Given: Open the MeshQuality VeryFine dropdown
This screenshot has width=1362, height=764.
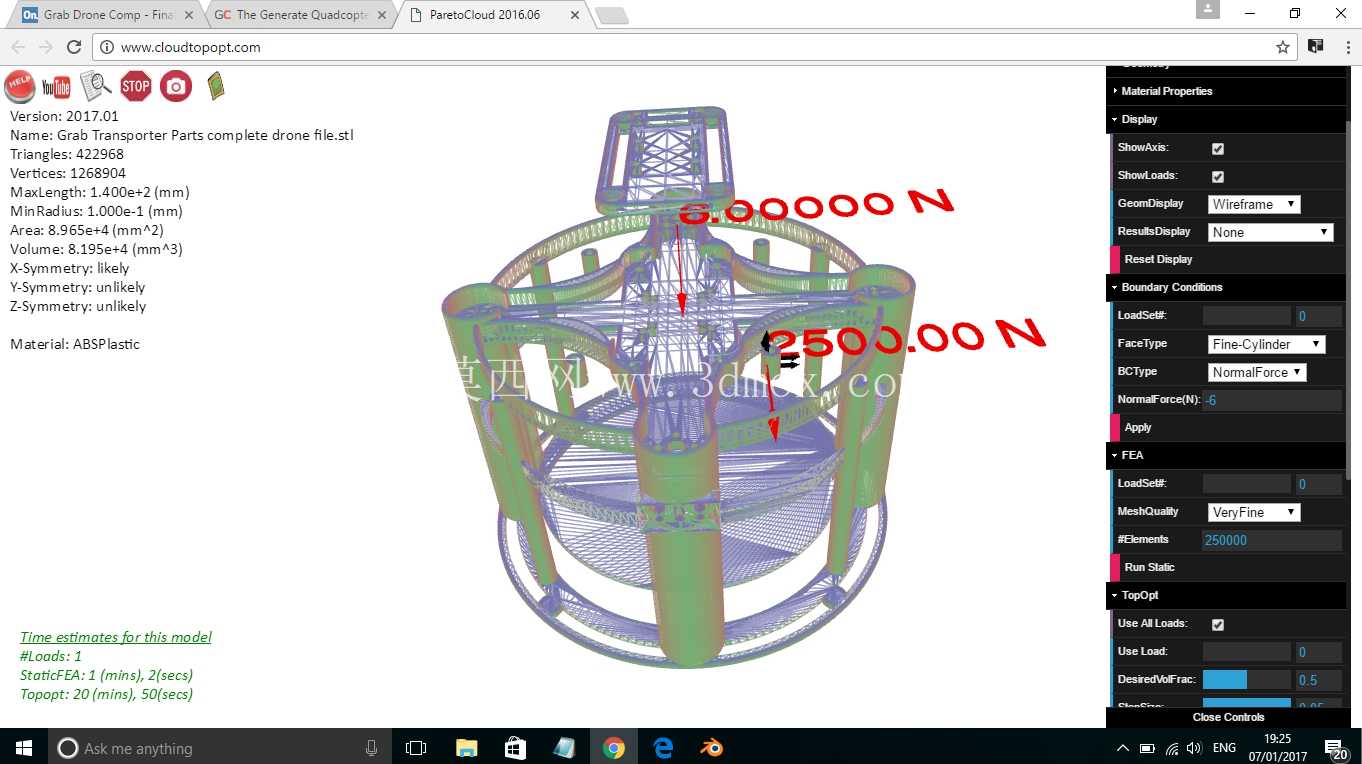Looking at the screenshot, I should pos(1254,512).
